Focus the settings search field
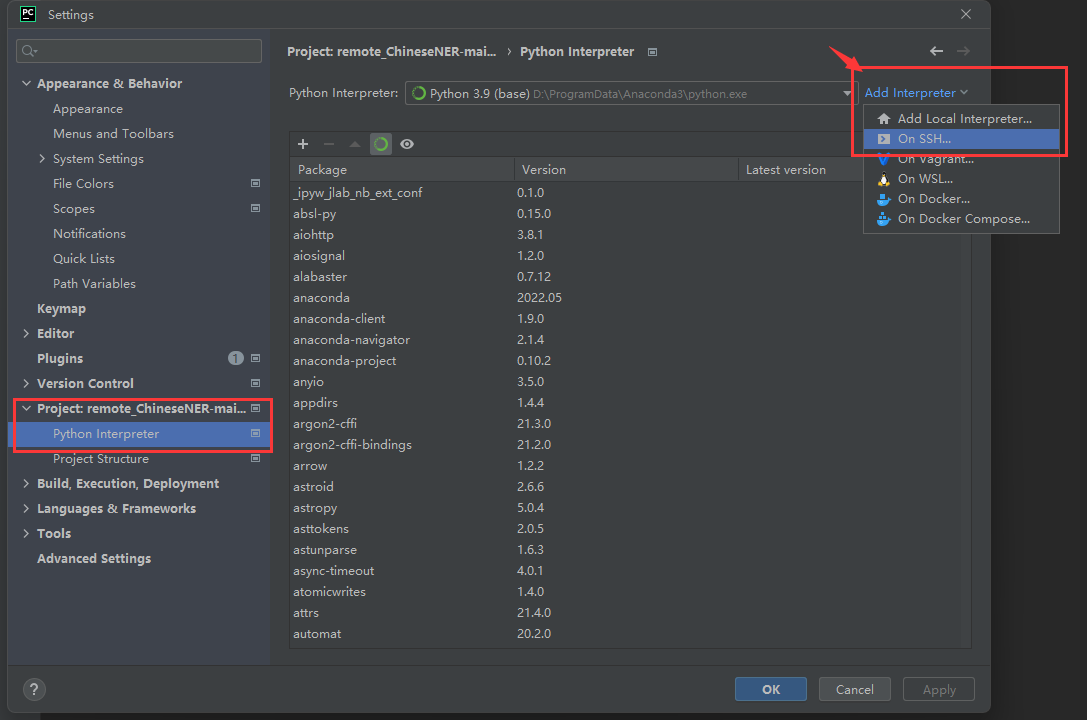Viewport: 1087px width, 720px height. (x=140, y=51)
